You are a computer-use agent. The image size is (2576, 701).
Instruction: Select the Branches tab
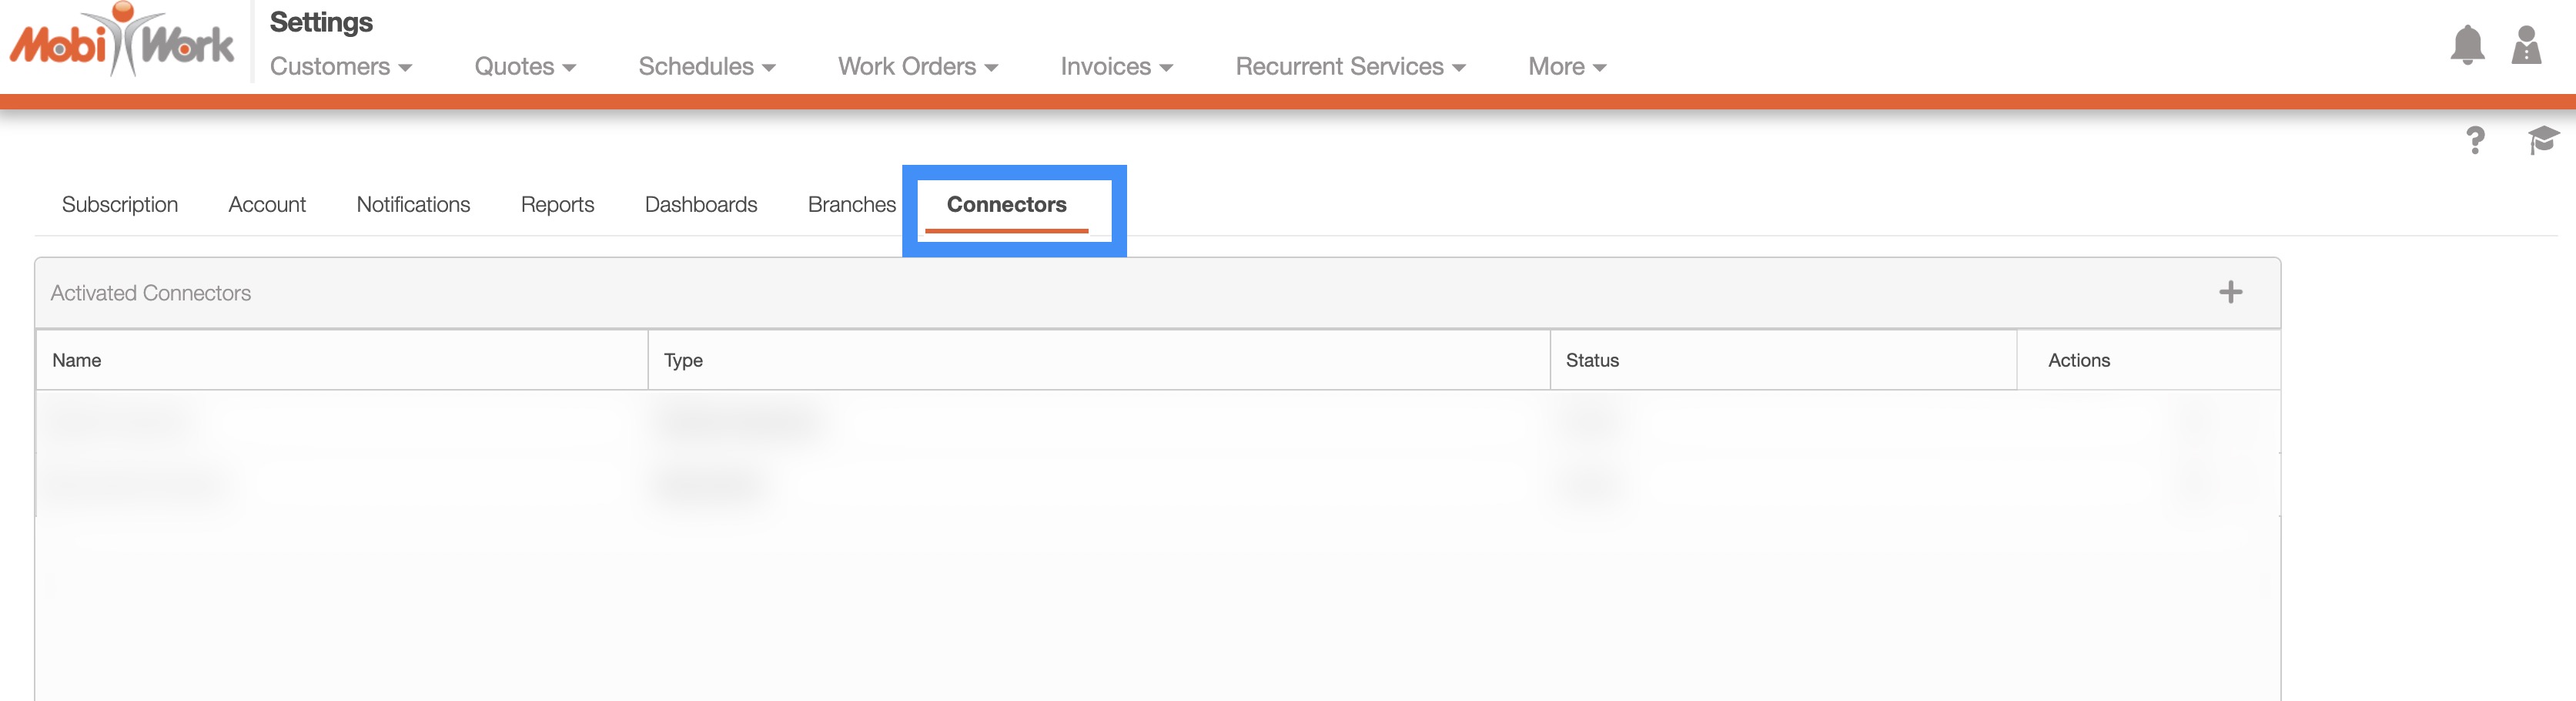(x=851, y=204)
